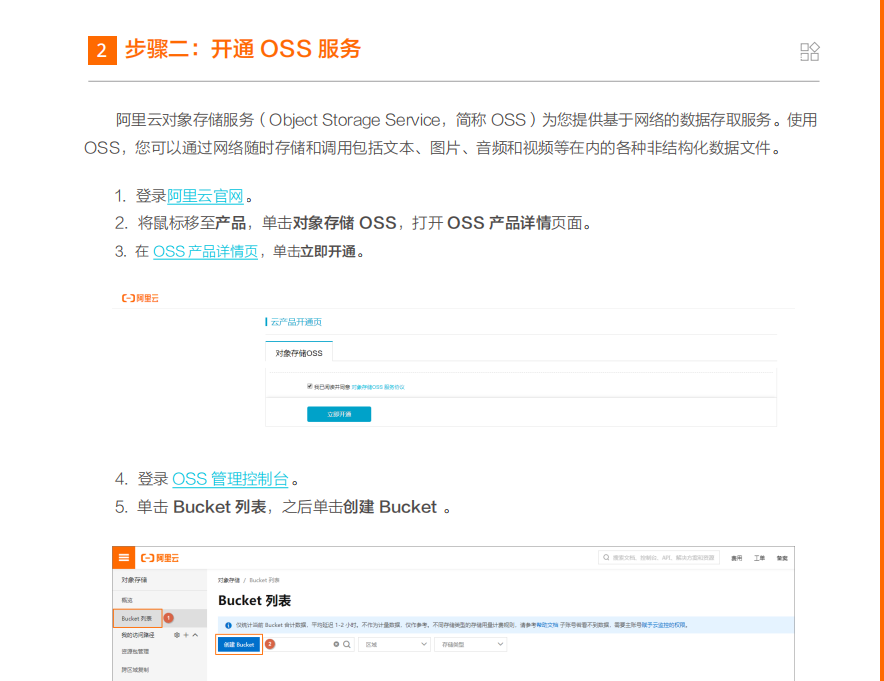Open the 帮助文档 link in the notice
The image size is (884, 681).
[547, 625]
